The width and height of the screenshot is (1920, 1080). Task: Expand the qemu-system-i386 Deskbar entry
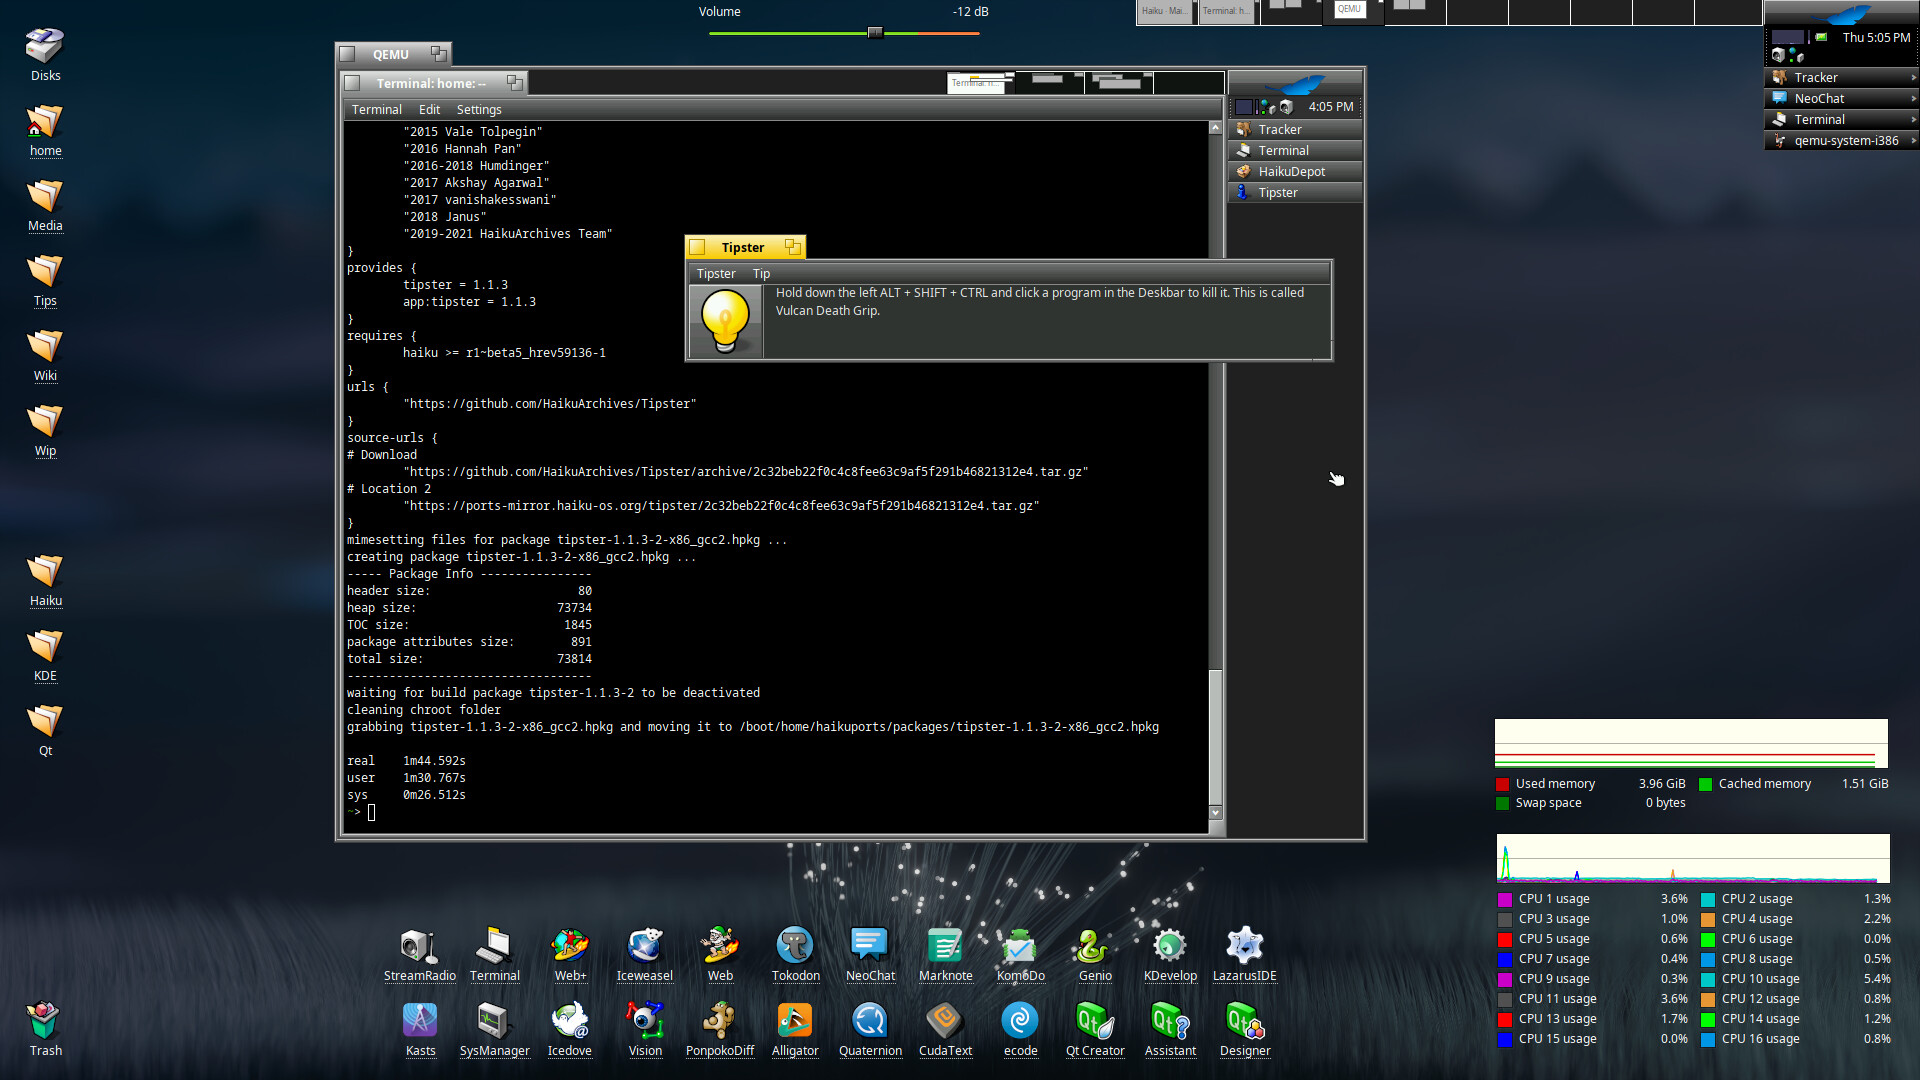pyautogui.click(x=1913, y=140)
